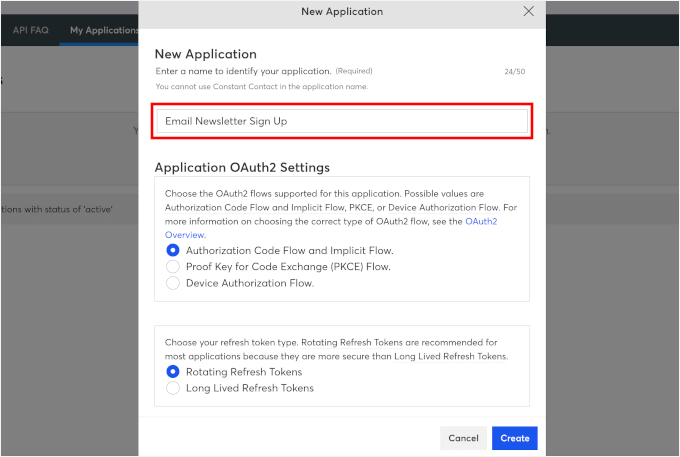Choose Long Lived Refresh Tokens option
The width and height of the screenshot is (680, 457).
pyautogui.click(x=173, y=388)
